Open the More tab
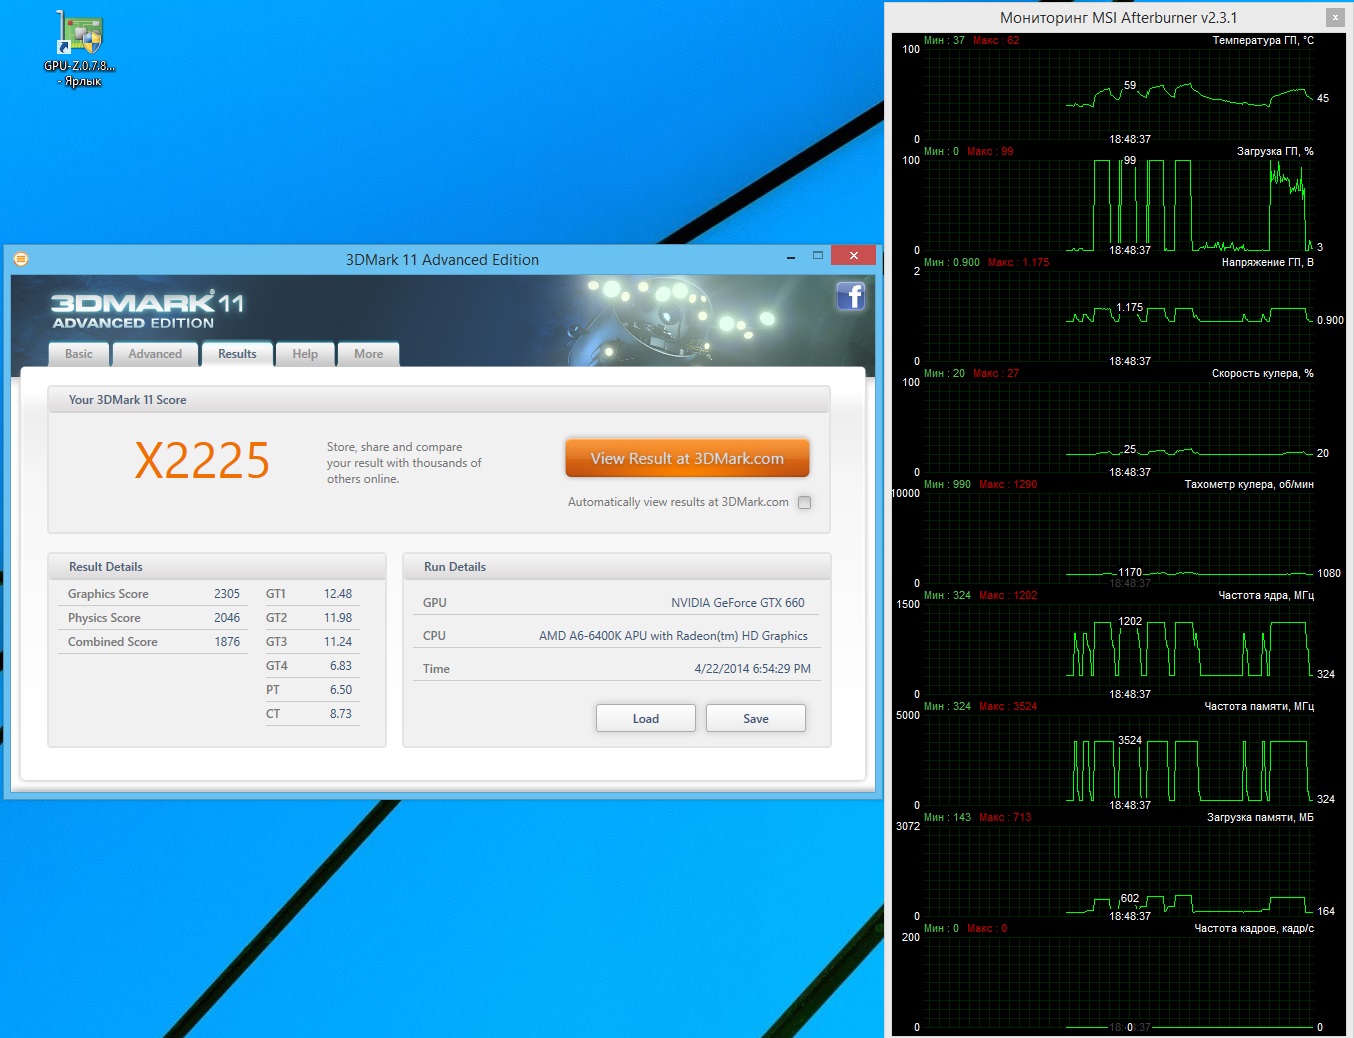The width and height of the screenshot is (1354, 1038). 368,354
